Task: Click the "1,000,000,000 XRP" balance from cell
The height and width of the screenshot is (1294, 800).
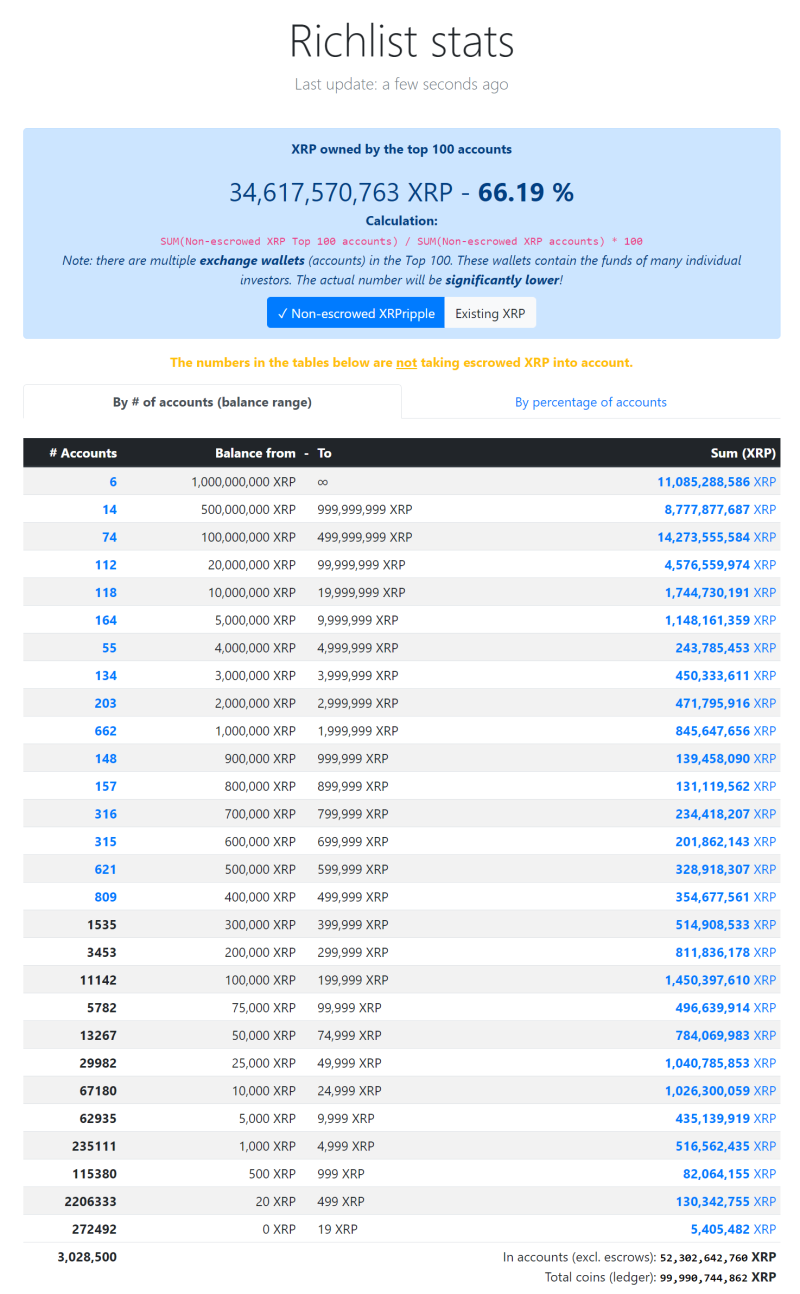Action: pos(243,482)
